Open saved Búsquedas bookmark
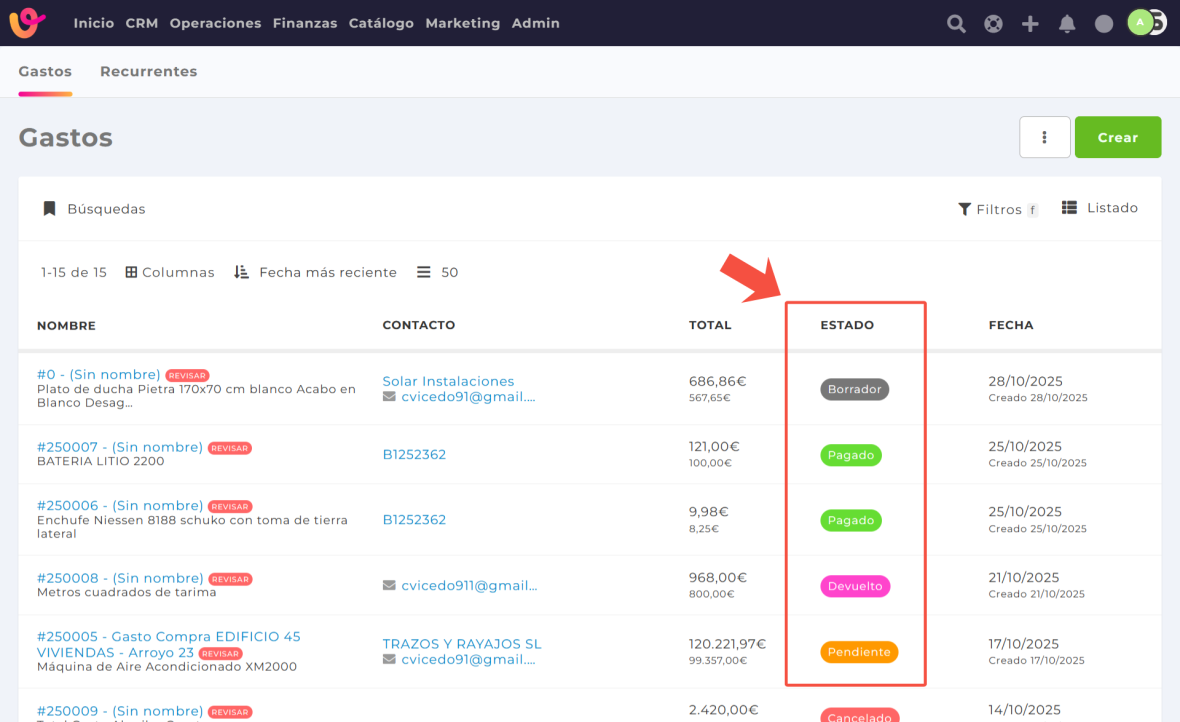 coord(94,209)
